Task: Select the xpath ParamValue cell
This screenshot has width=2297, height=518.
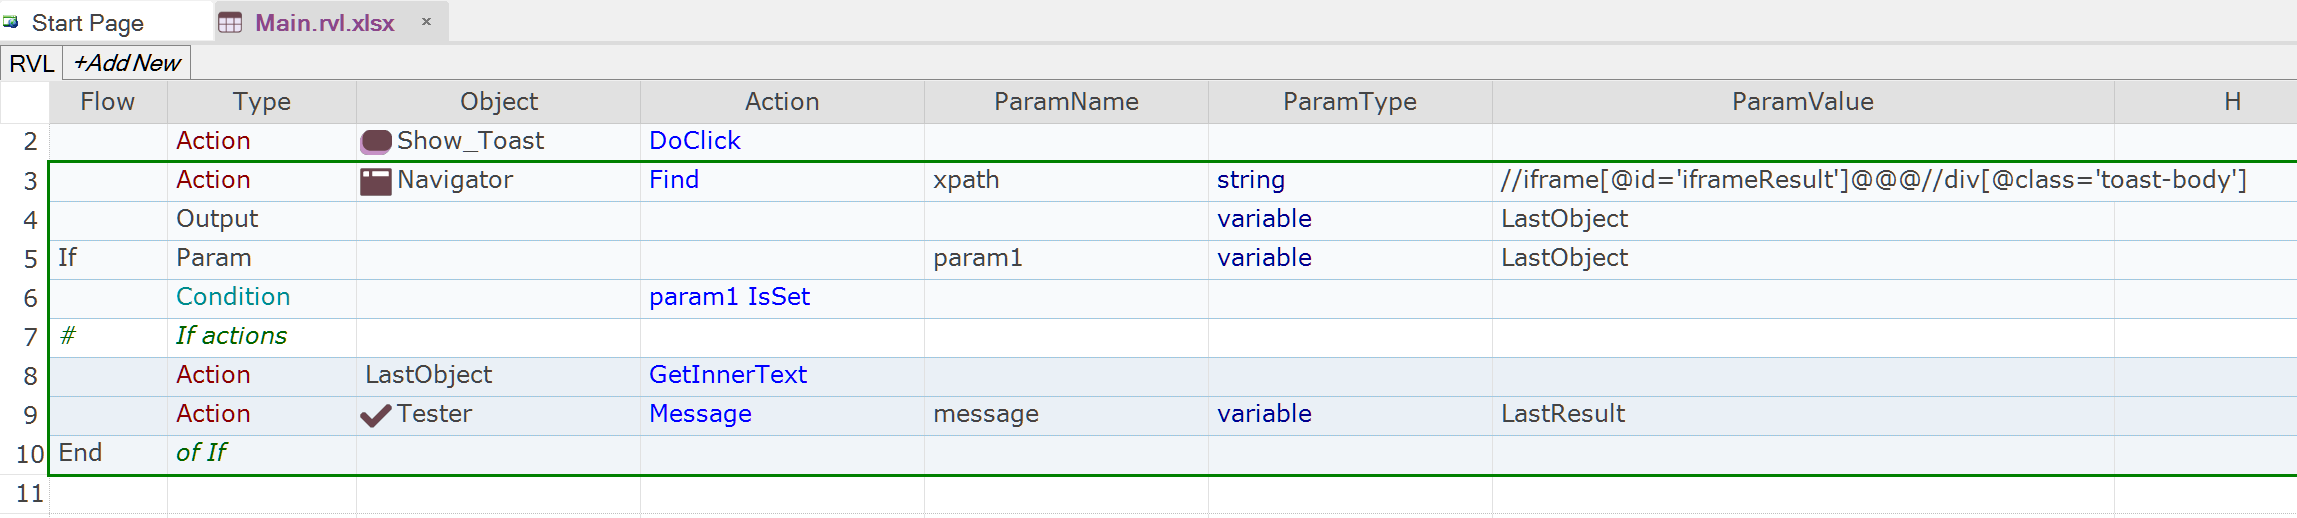Action: pyautogui.click(x=1802, y=180)
